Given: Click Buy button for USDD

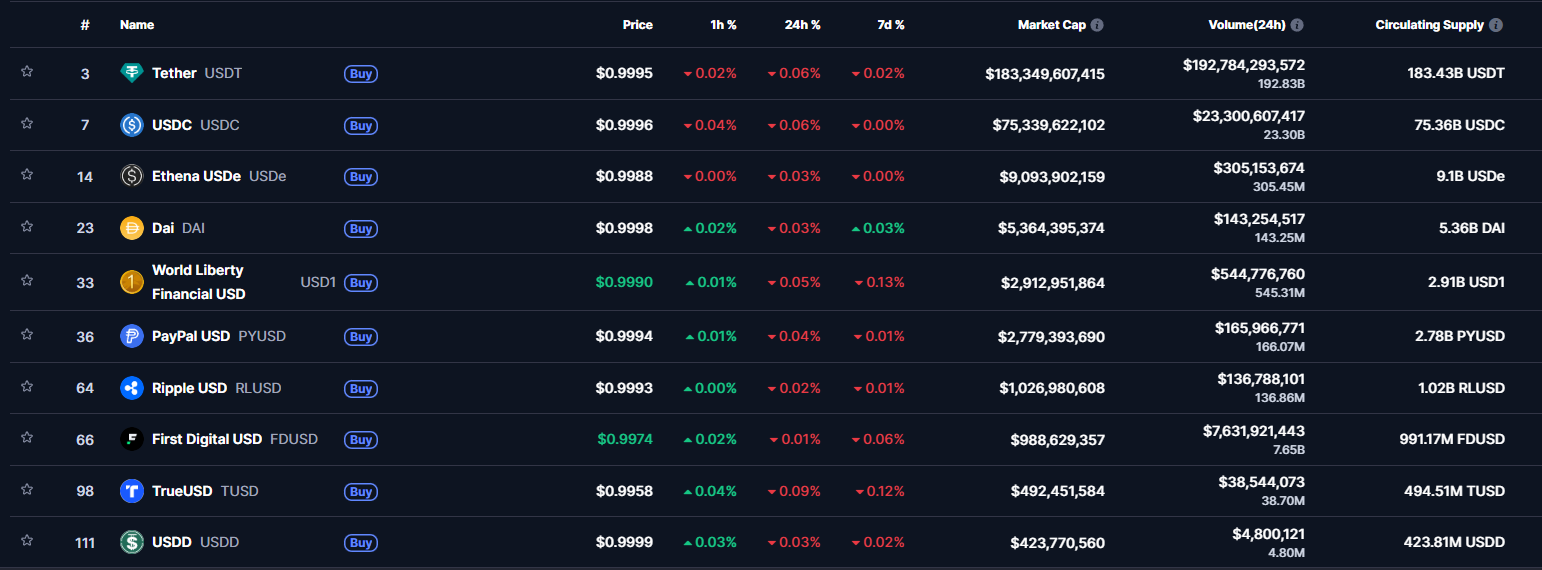Looking at the screenshot, I should (361, 542).
